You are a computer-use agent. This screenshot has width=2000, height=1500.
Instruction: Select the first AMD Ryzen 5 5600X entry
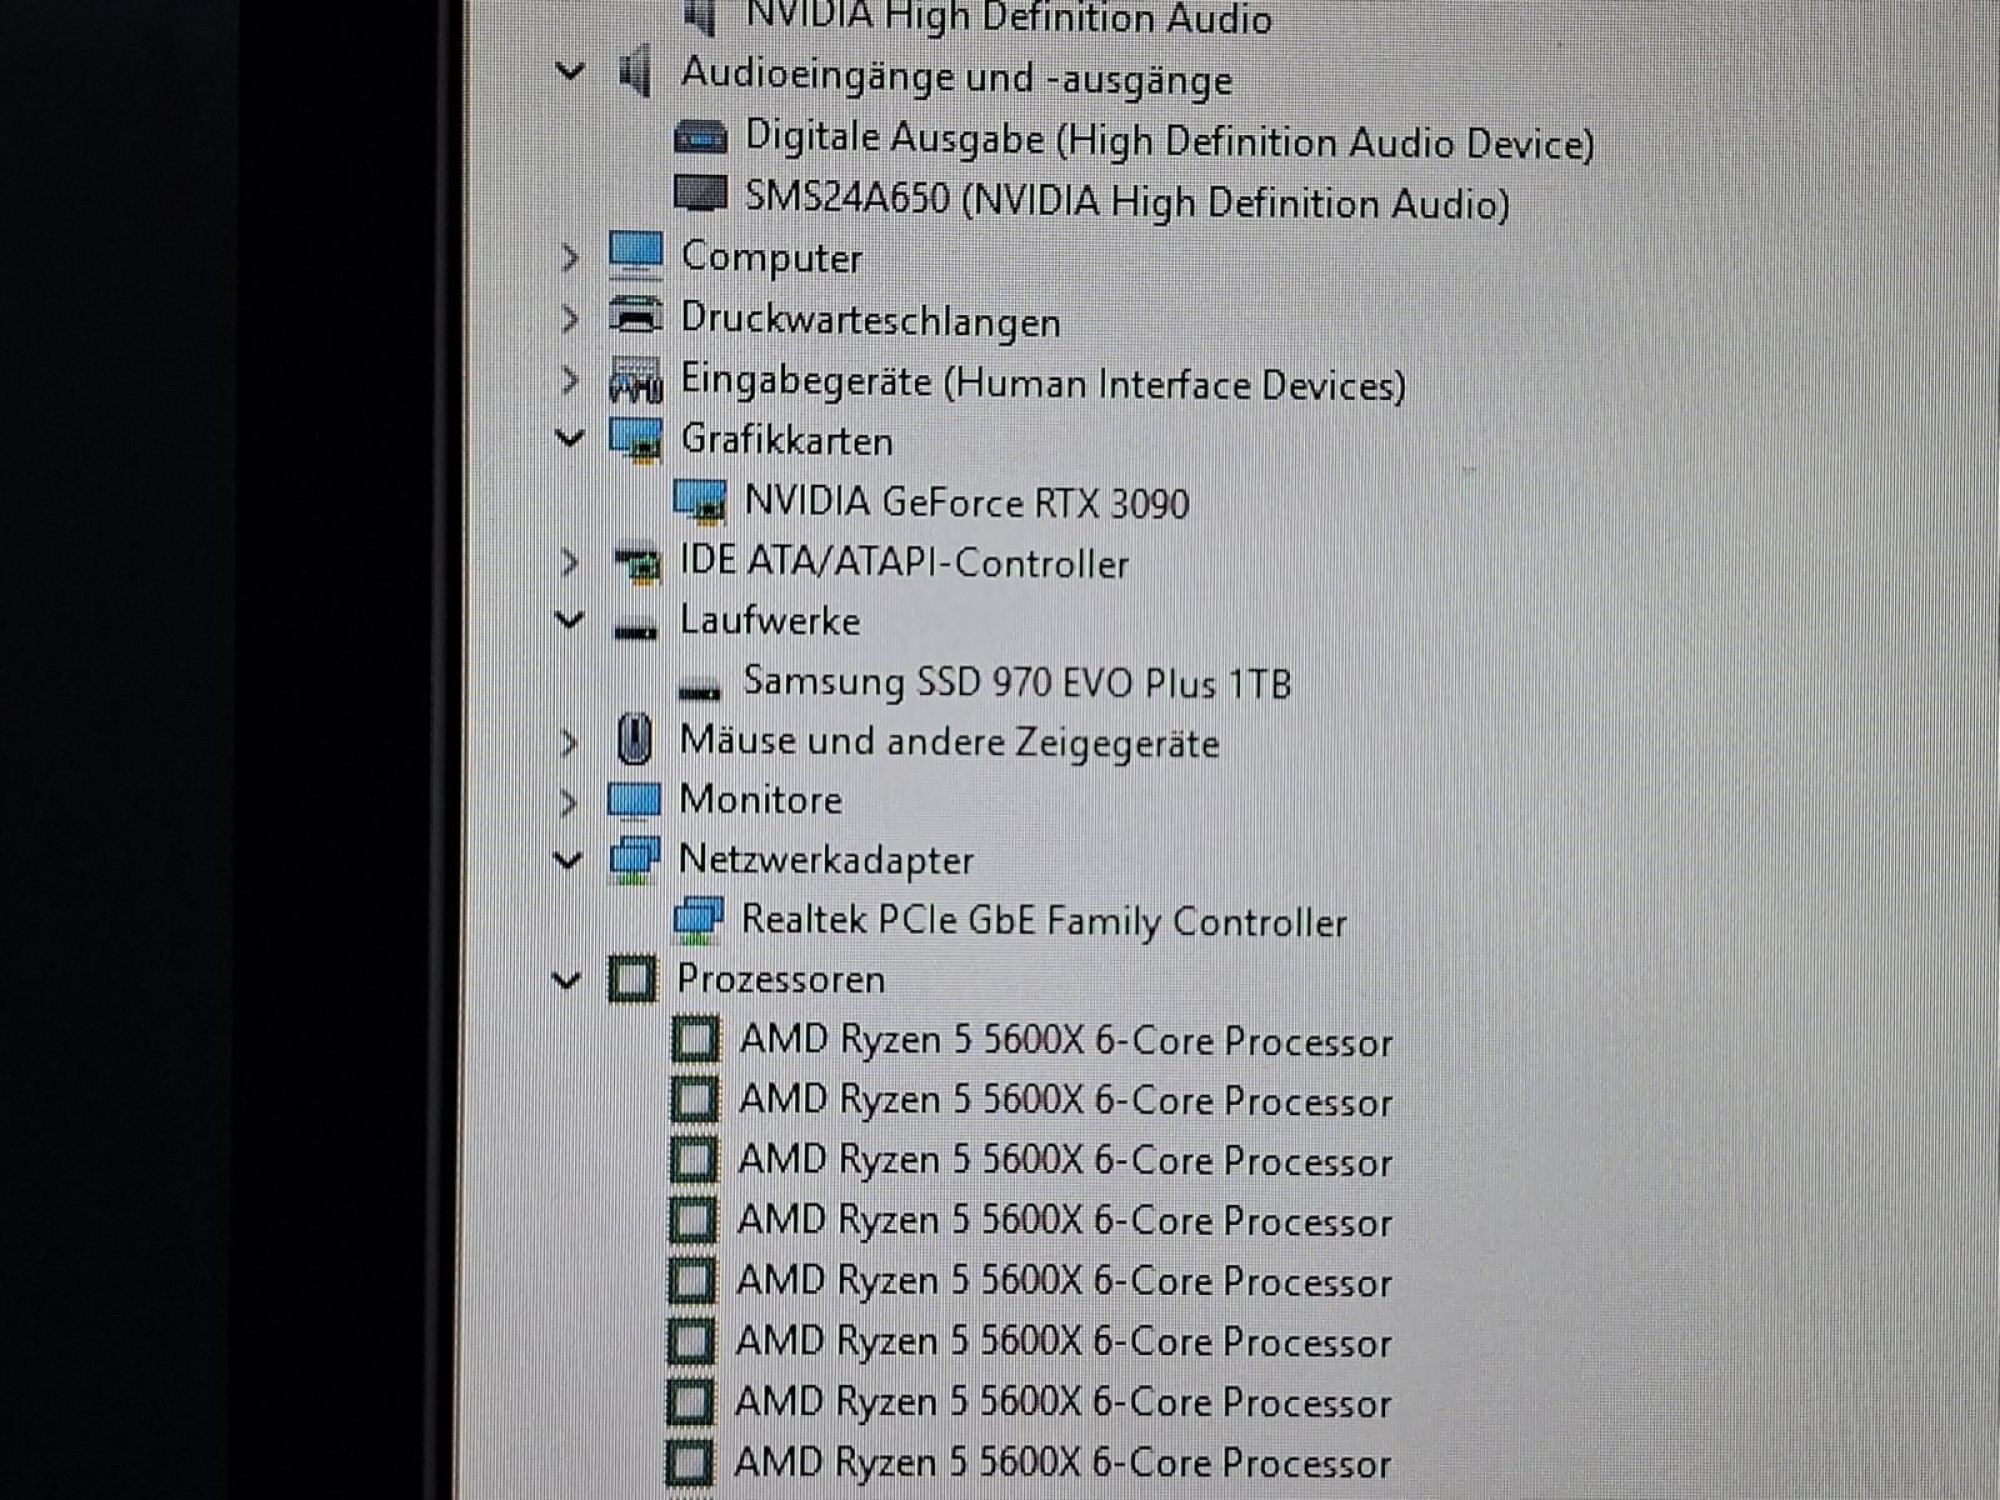1064,1041
